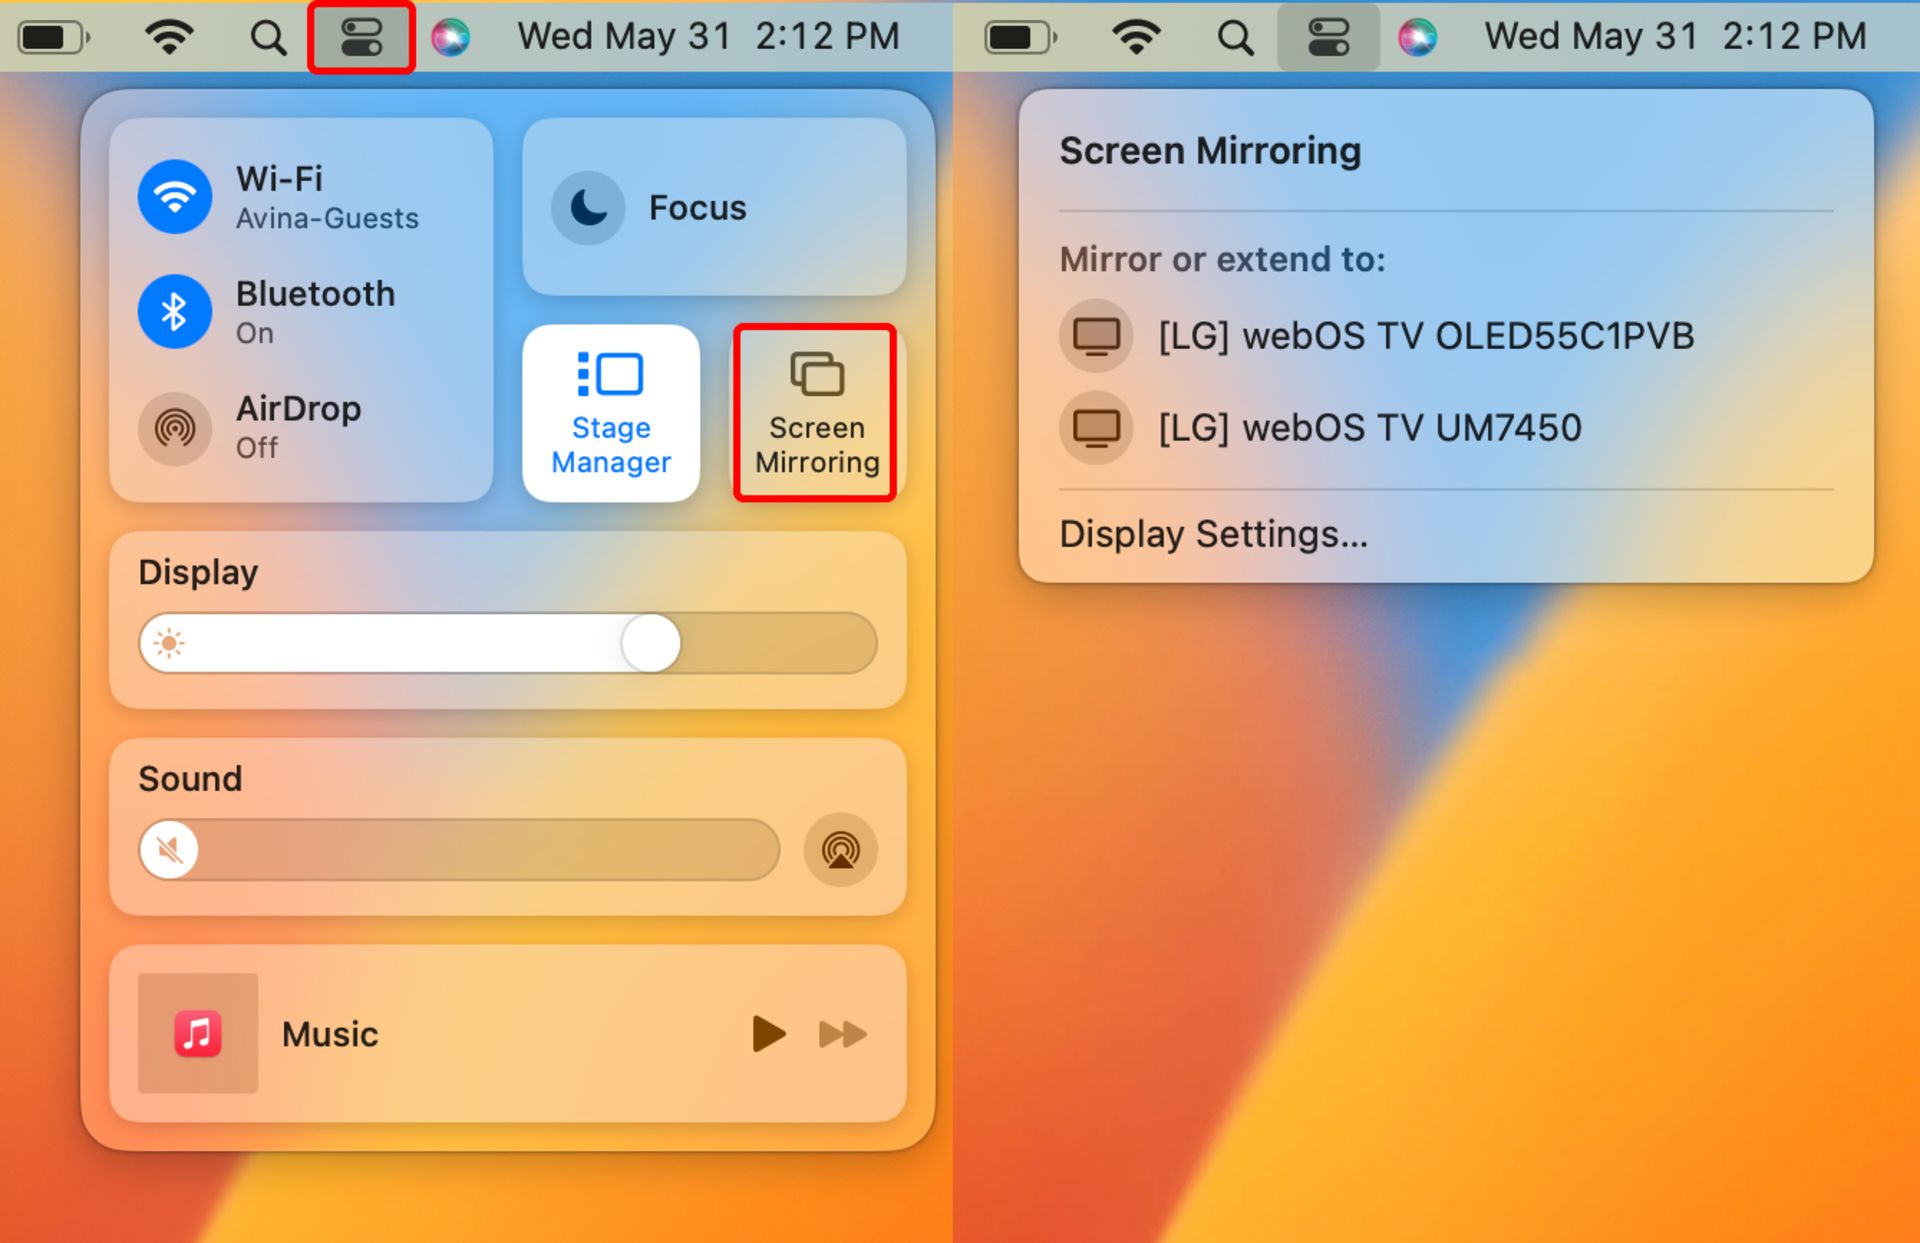
Task: Toggle Bluetooth on/off button
Action: [175, 312]
